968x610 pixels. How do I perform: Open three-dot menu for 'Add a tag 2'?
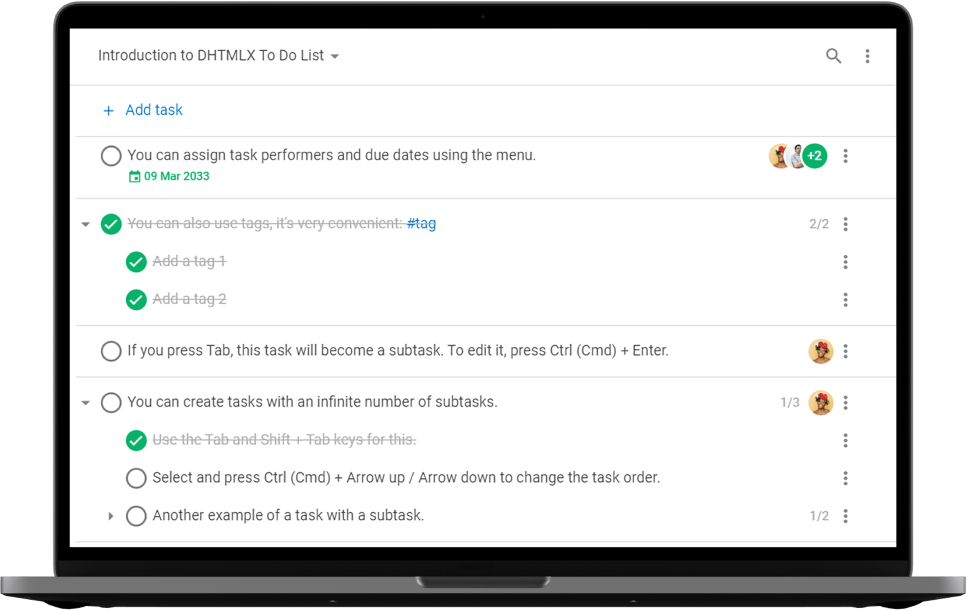click(846, 300)
